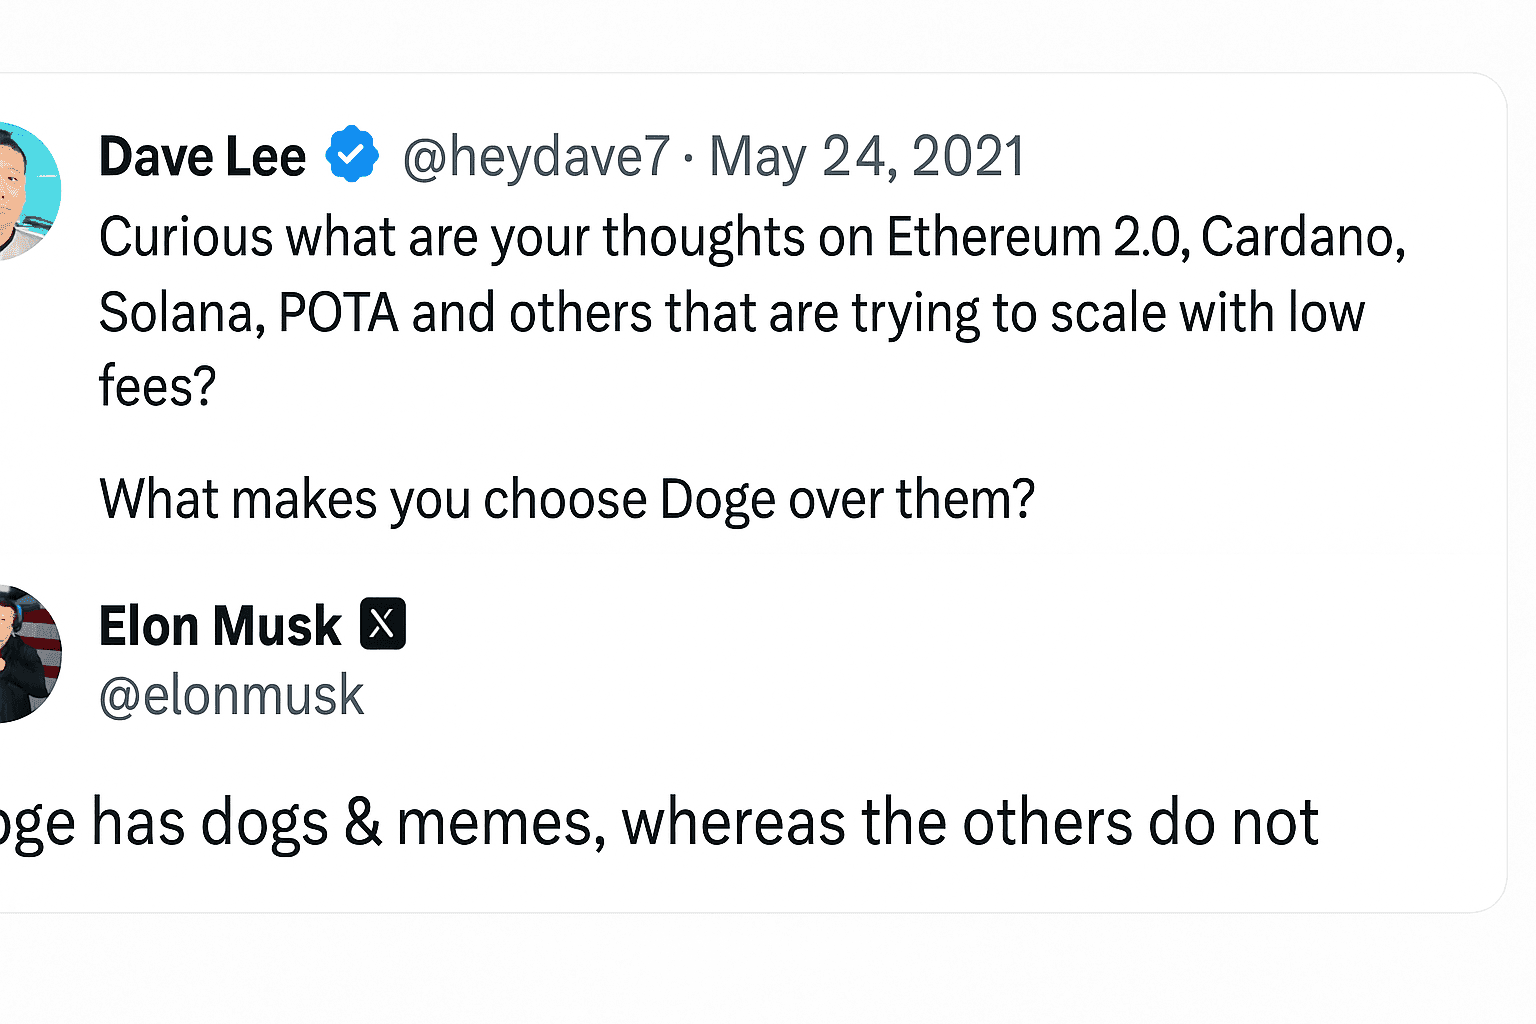The height and width of the screenshot is (1024, 1536).
Task: Click the Dave Lee display name
Action: tap(202, 157)
